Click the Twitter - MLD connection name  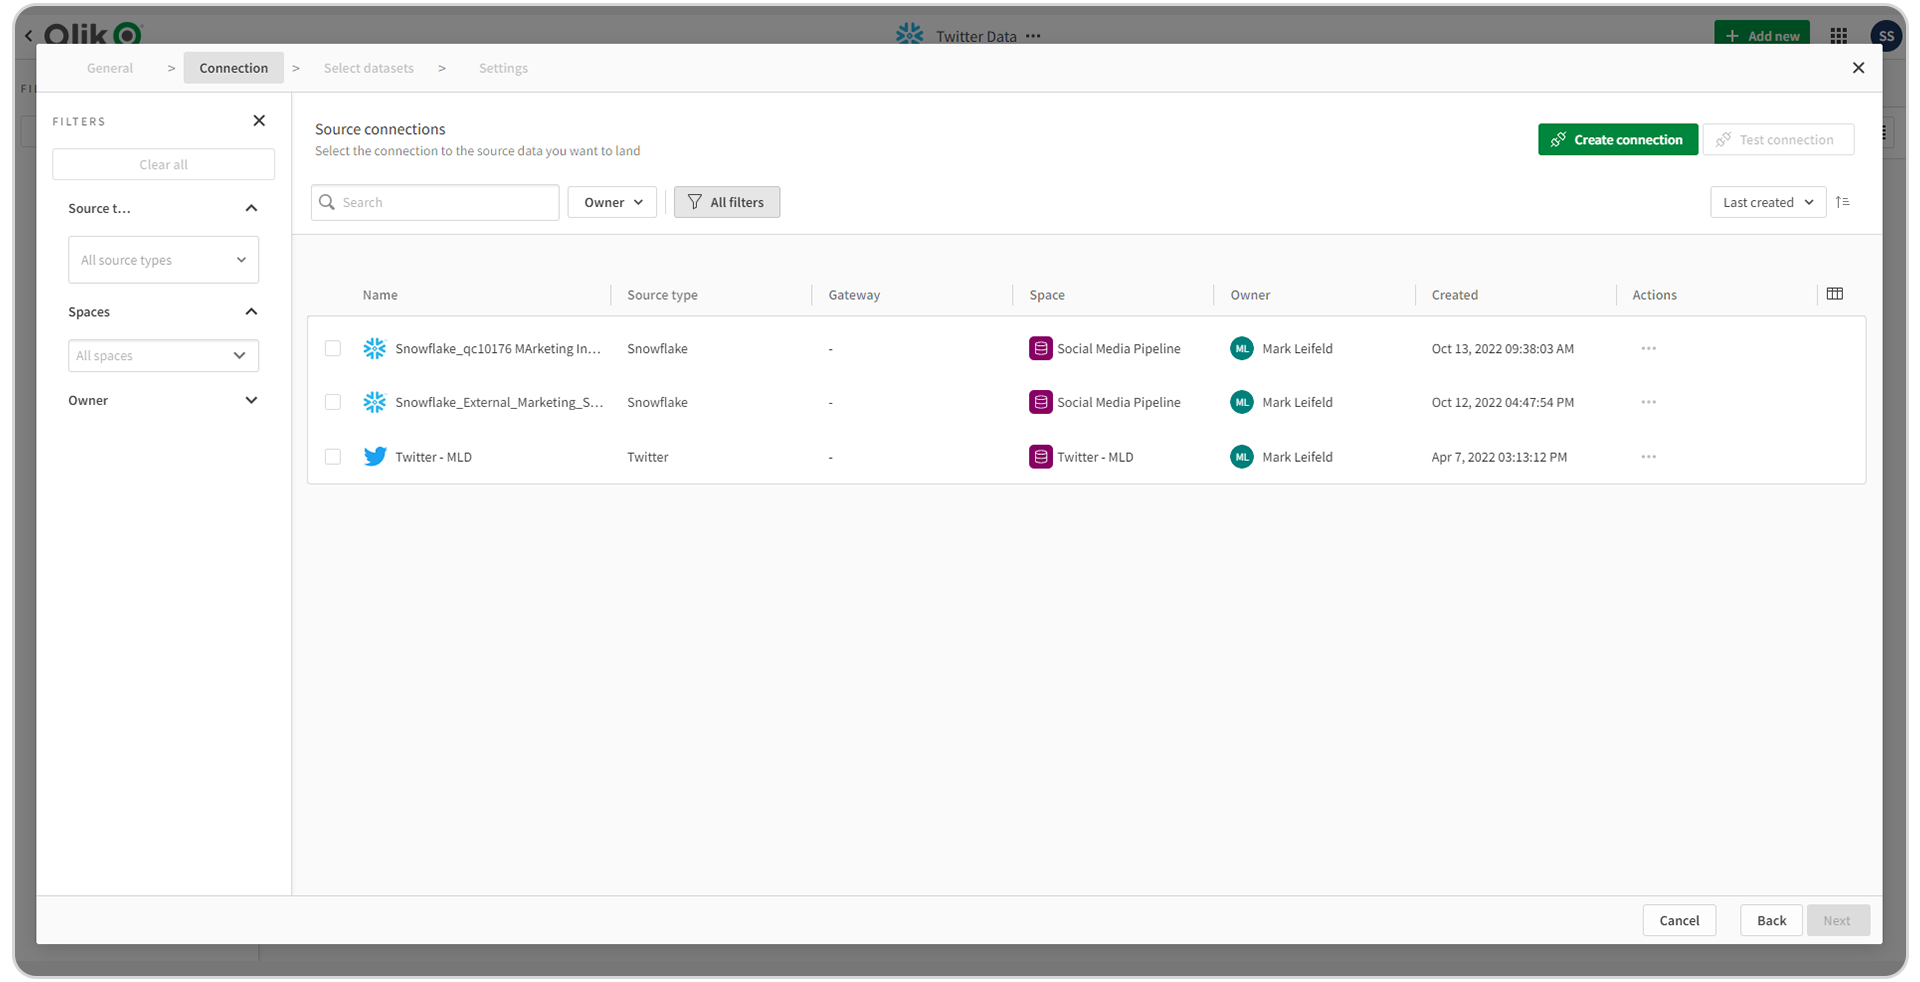click(x=433, y=457)
